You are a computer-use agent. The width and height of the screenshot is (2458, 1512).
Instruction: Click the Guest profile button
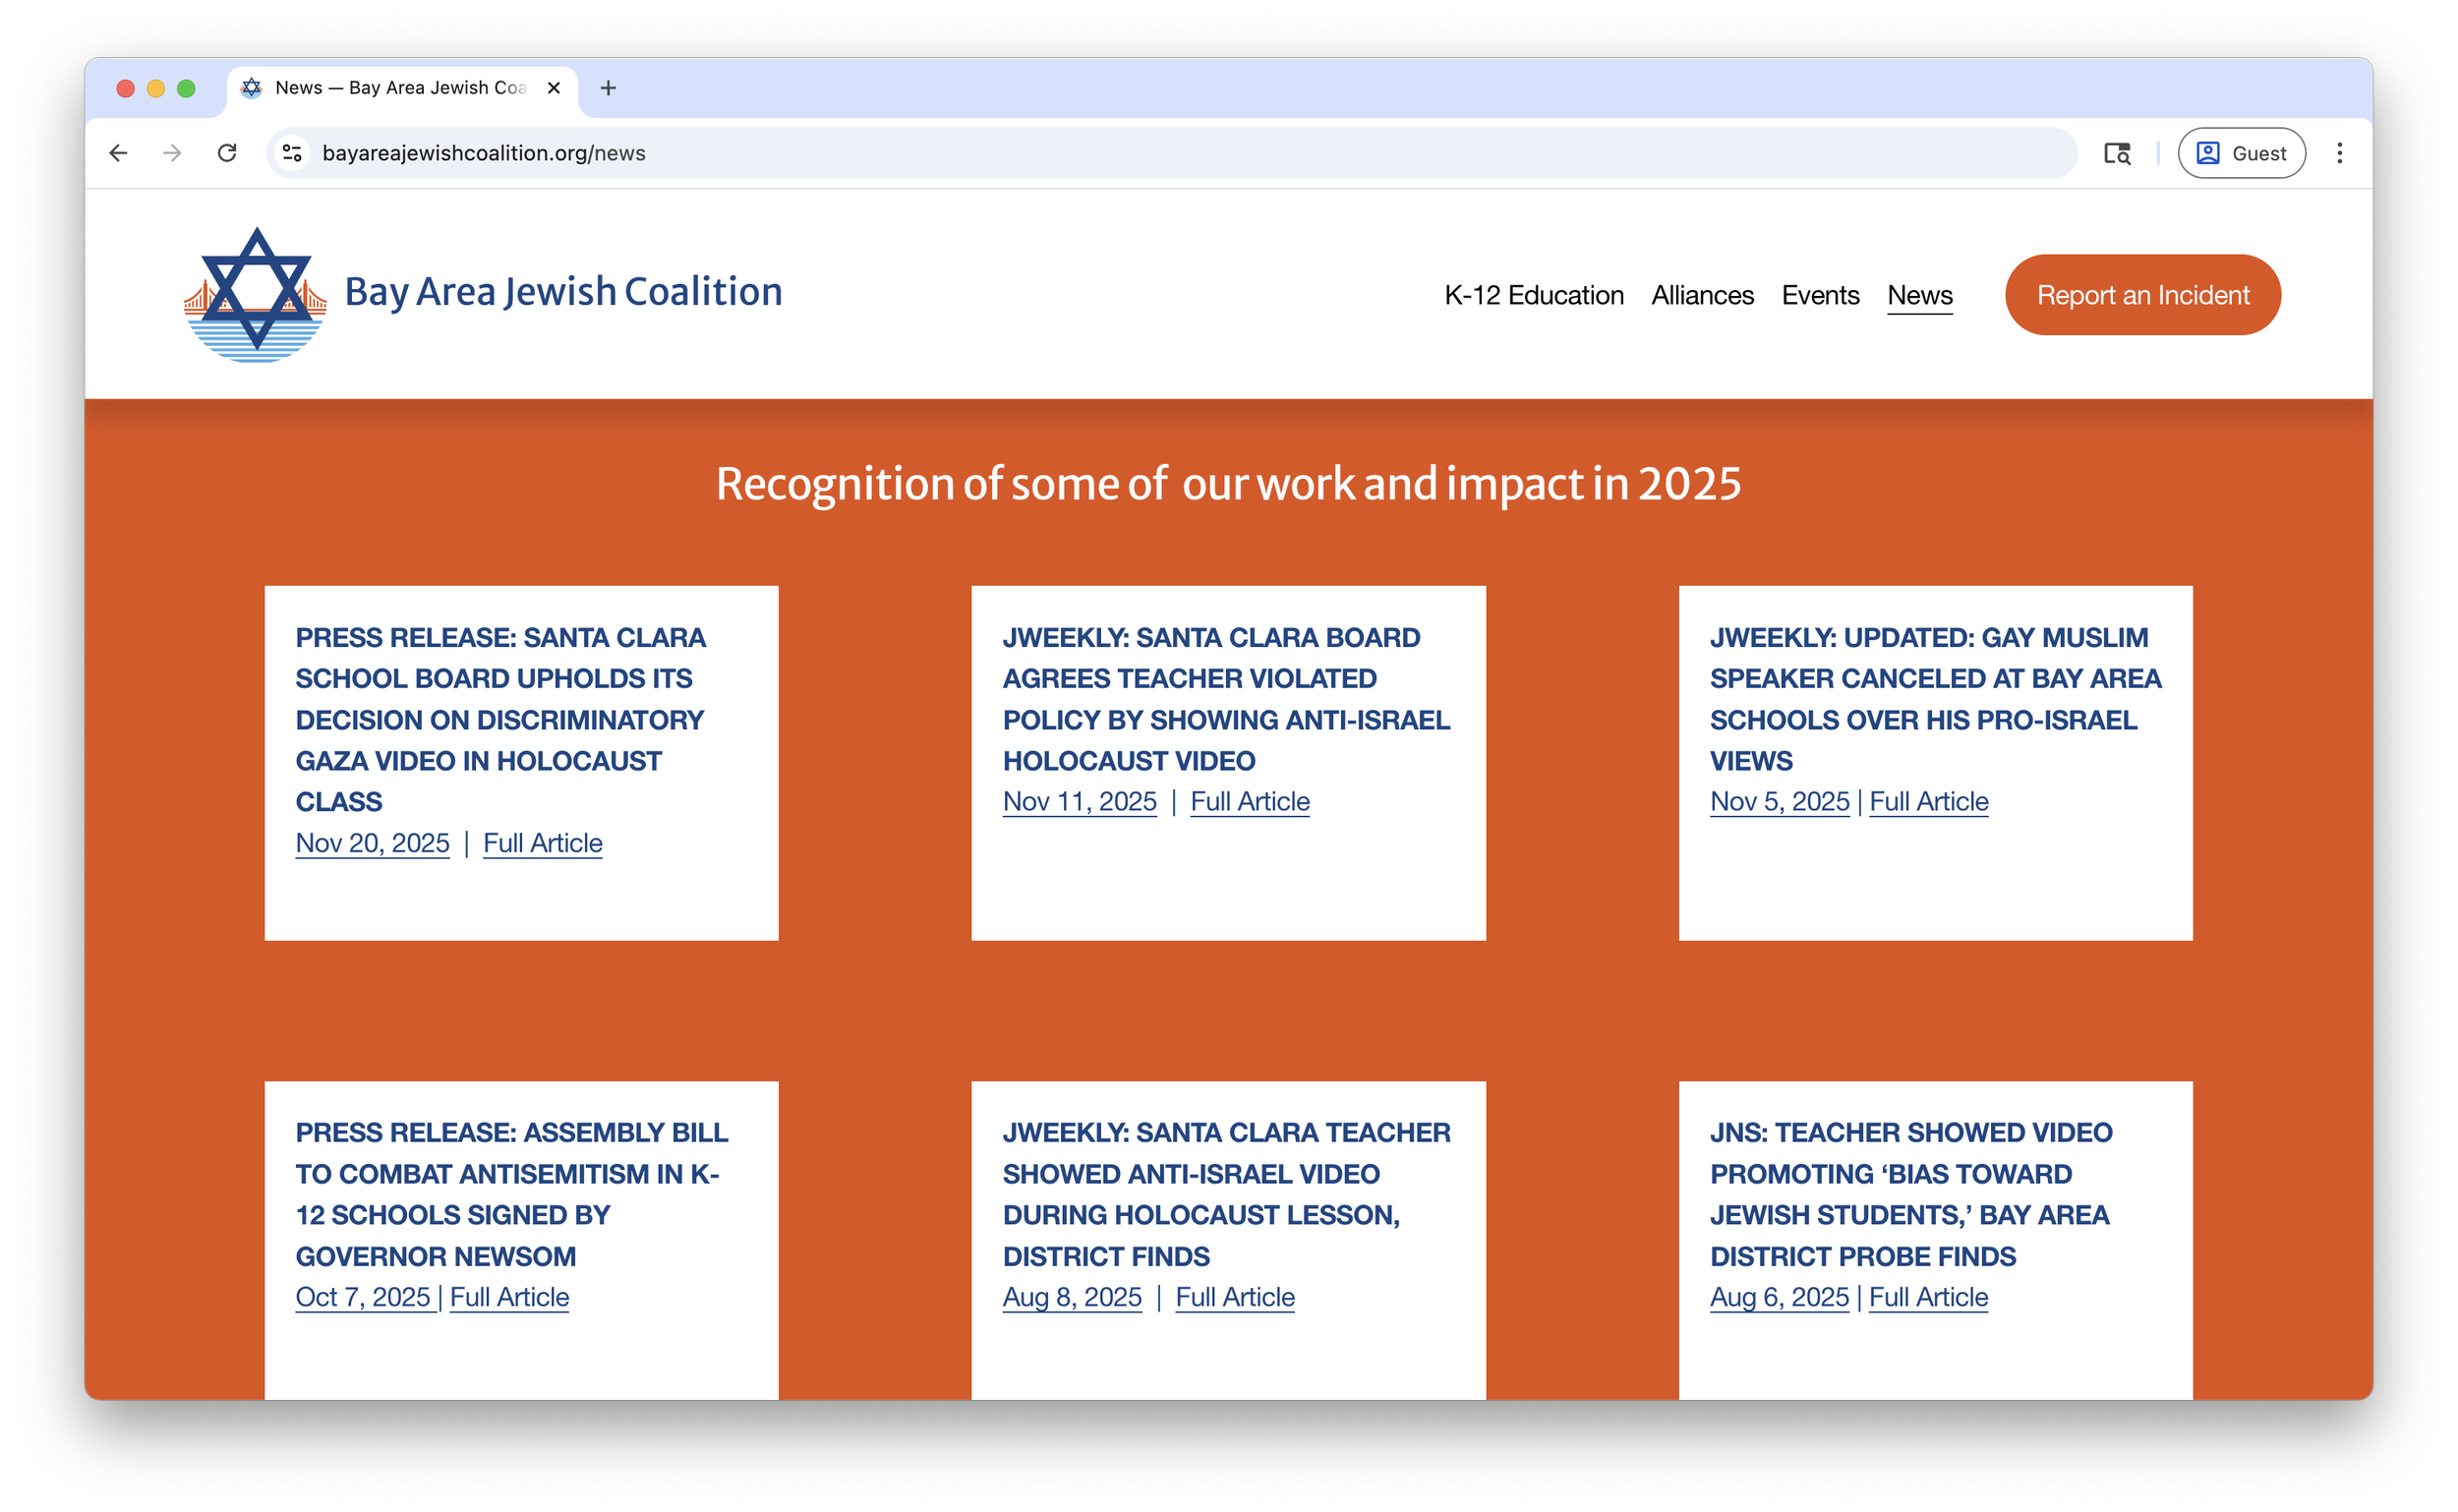[2241, 153]
